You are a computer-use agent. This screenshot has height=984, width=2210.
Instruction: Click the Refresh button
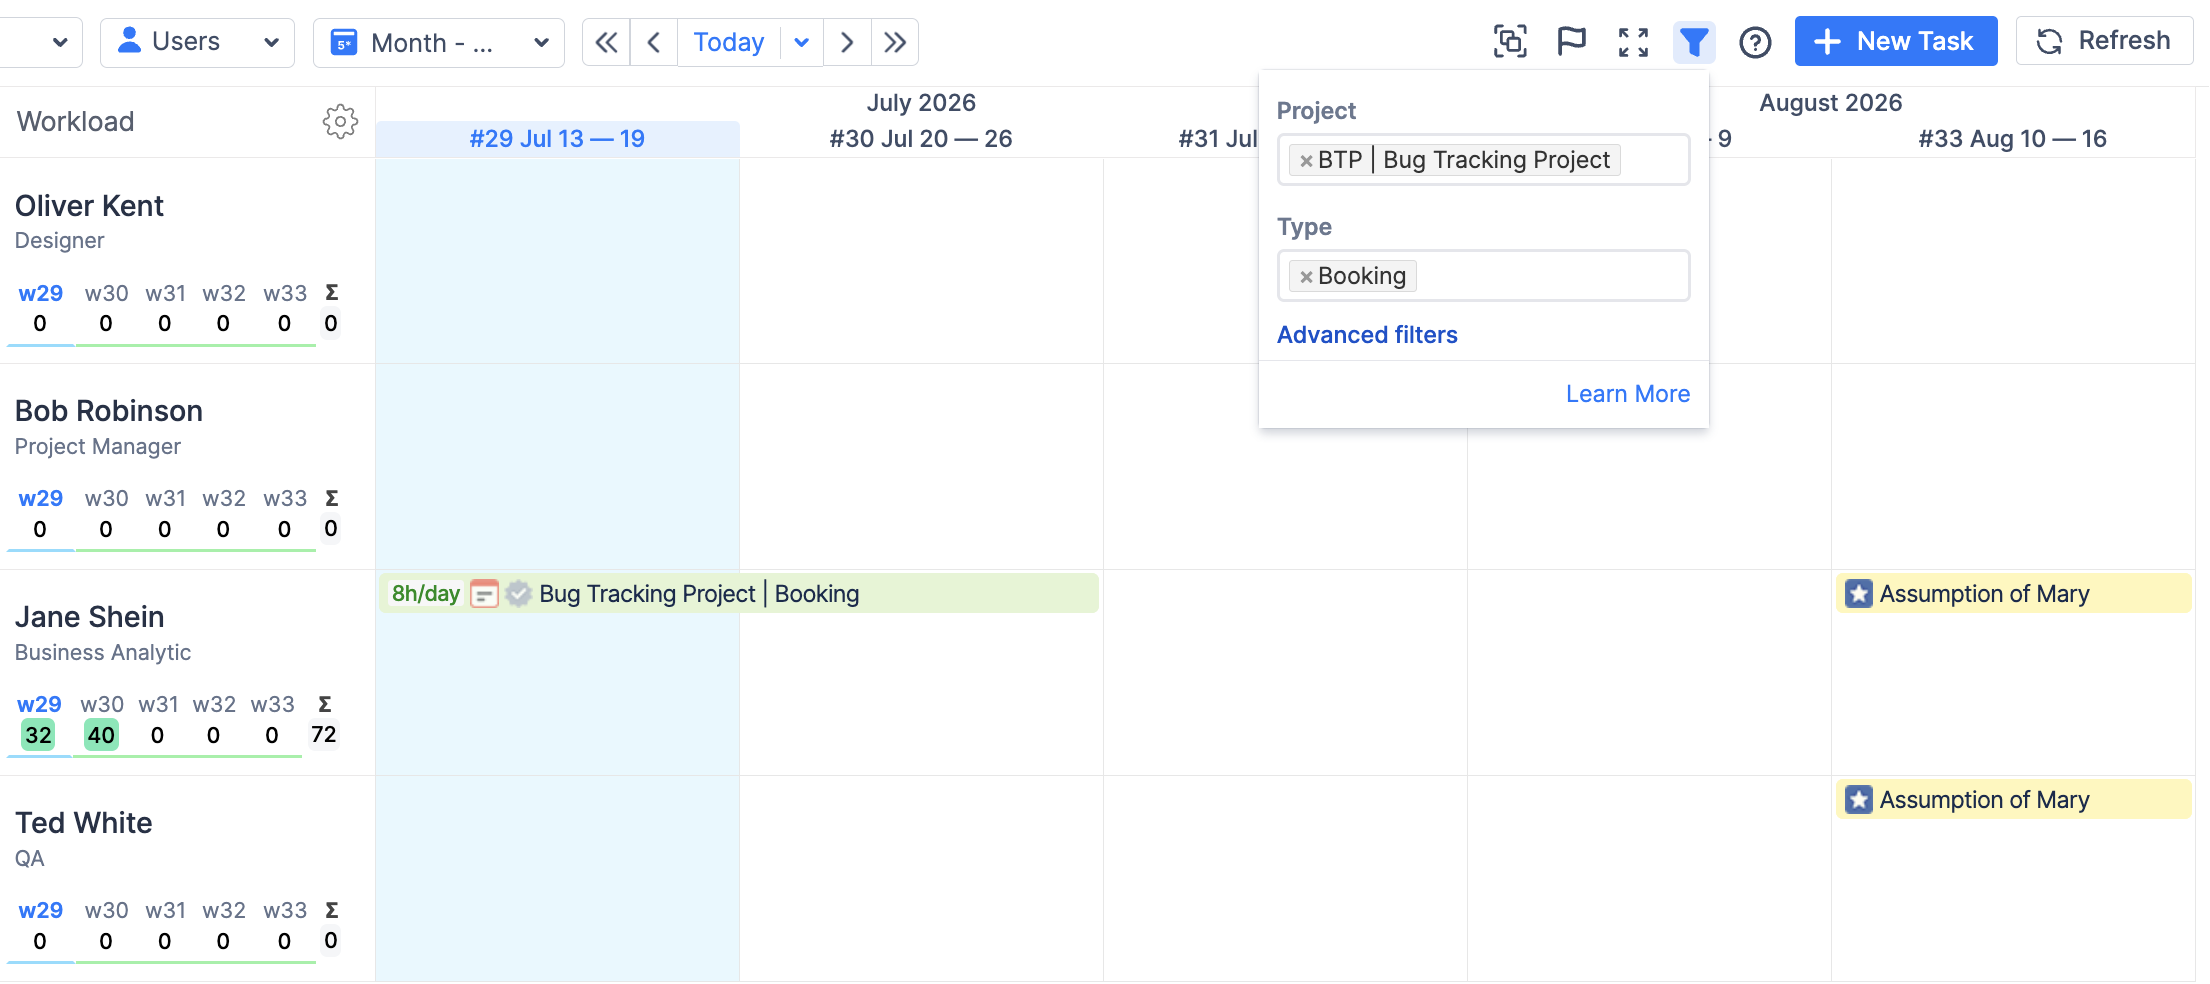tap(2104, 41)
